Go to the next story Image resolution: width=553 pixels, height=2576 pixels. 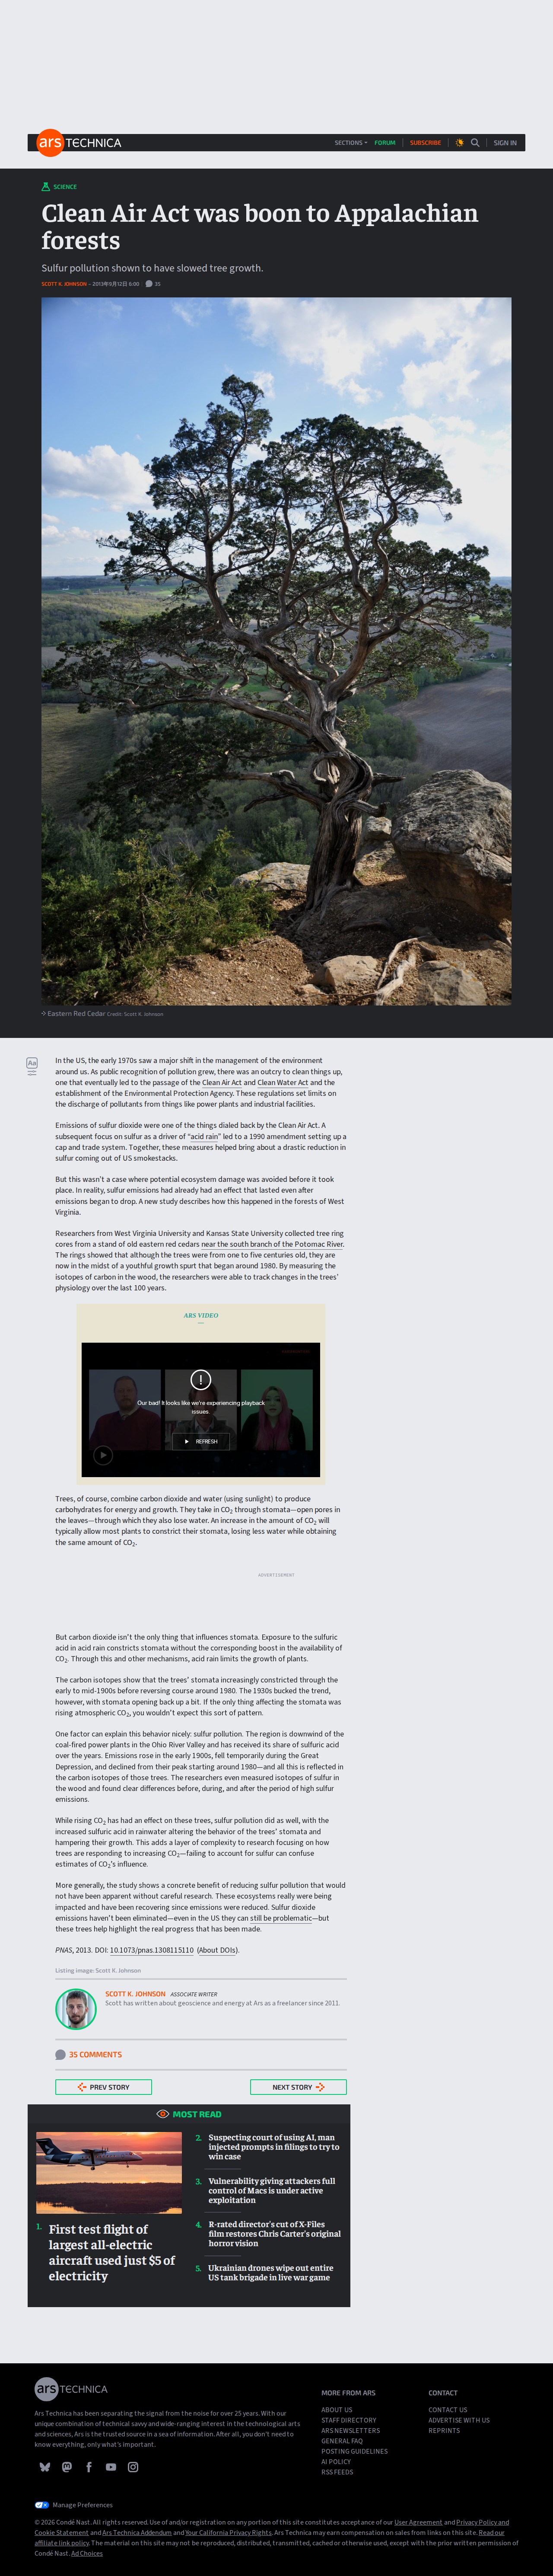coord(298,2087)
